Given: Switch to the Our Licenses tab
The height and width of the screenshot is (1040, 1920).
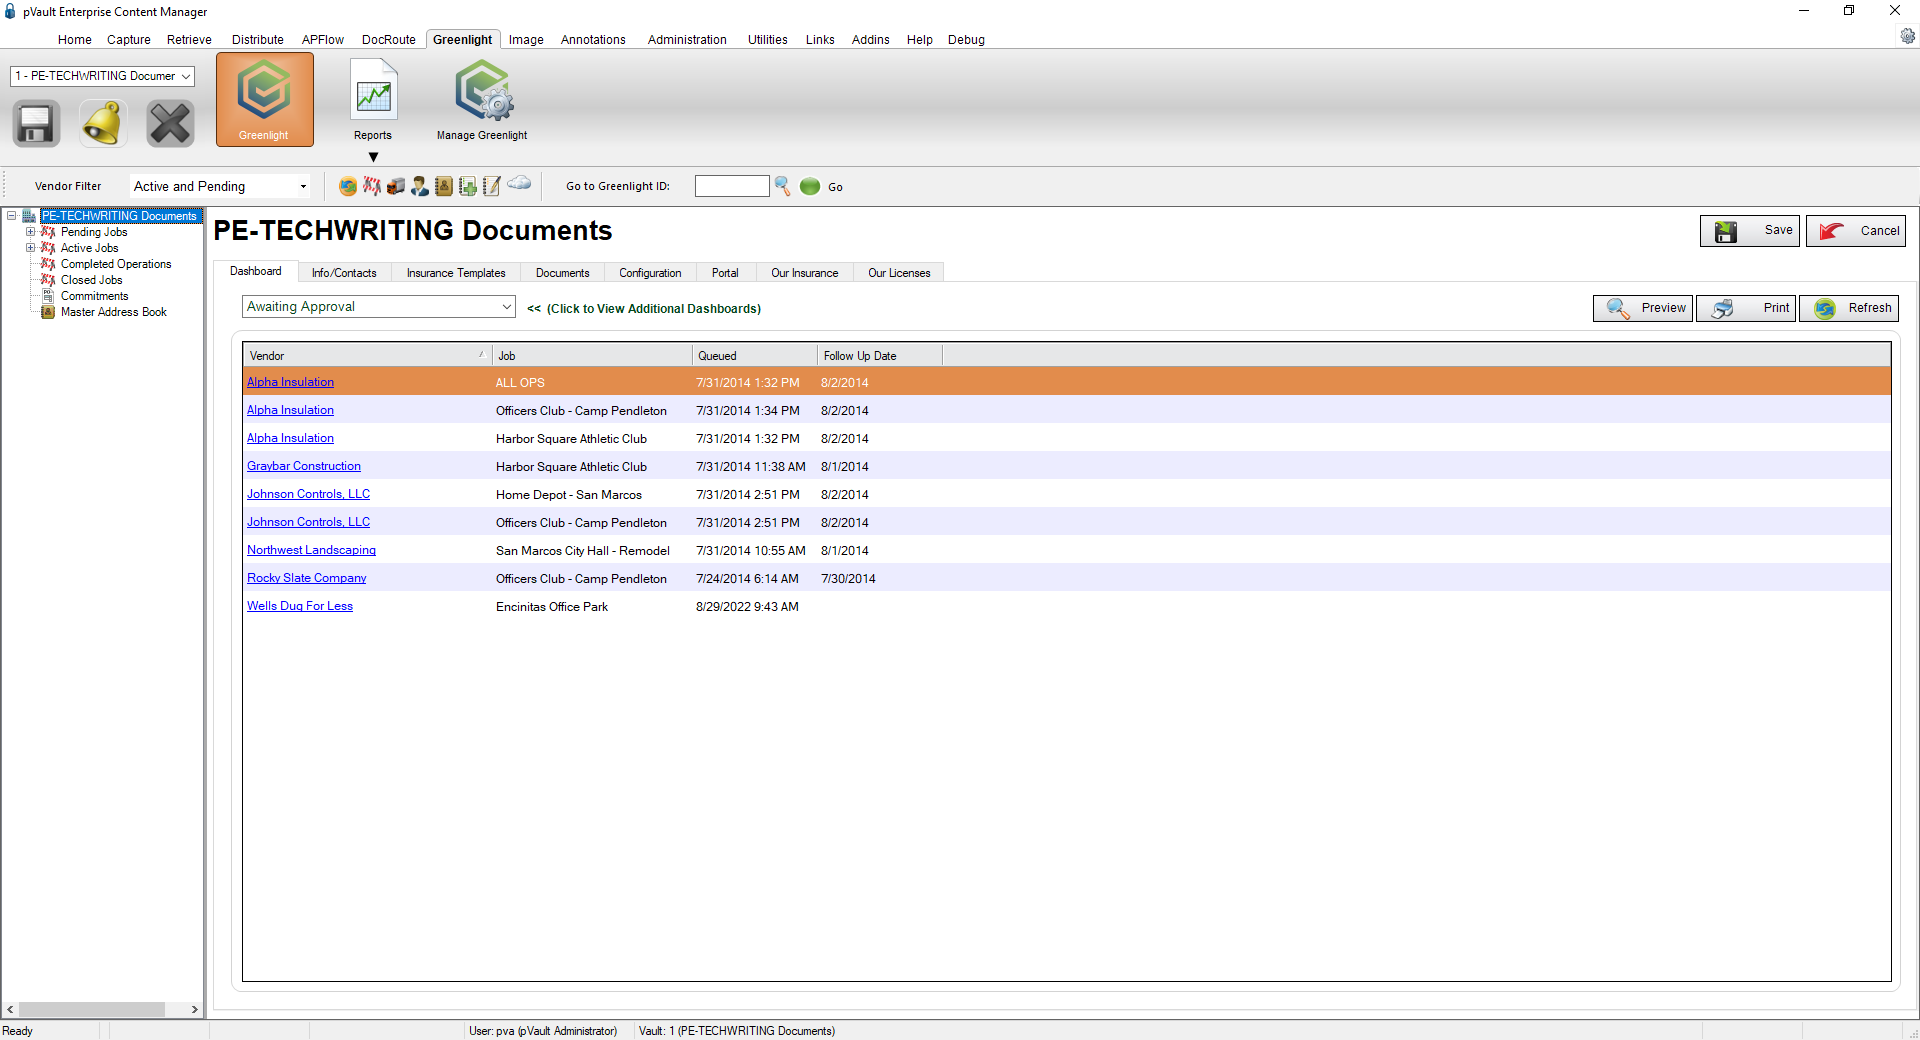Looking at the screenshot, I should [x=899, y=273].
